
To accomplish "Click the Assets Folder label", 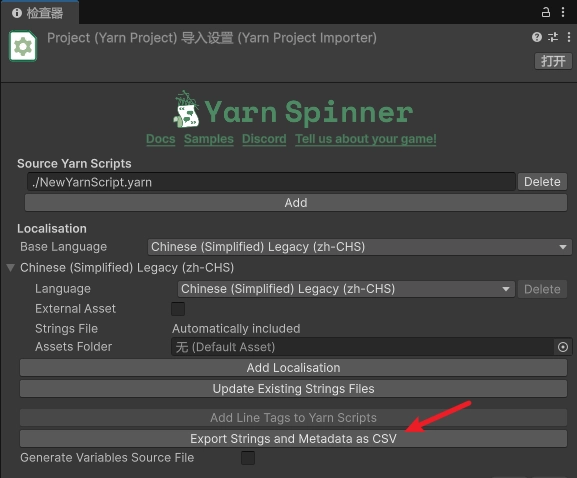I will click(x=74, y=347).
